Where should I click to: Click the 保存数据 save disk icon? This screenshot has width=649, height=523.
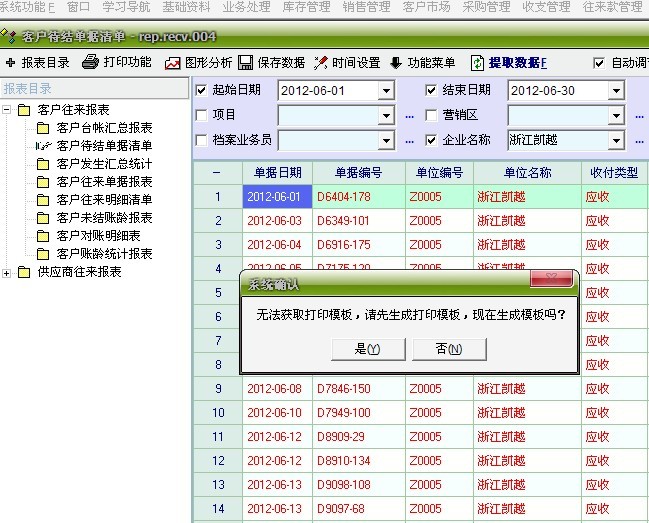(245, 62)
